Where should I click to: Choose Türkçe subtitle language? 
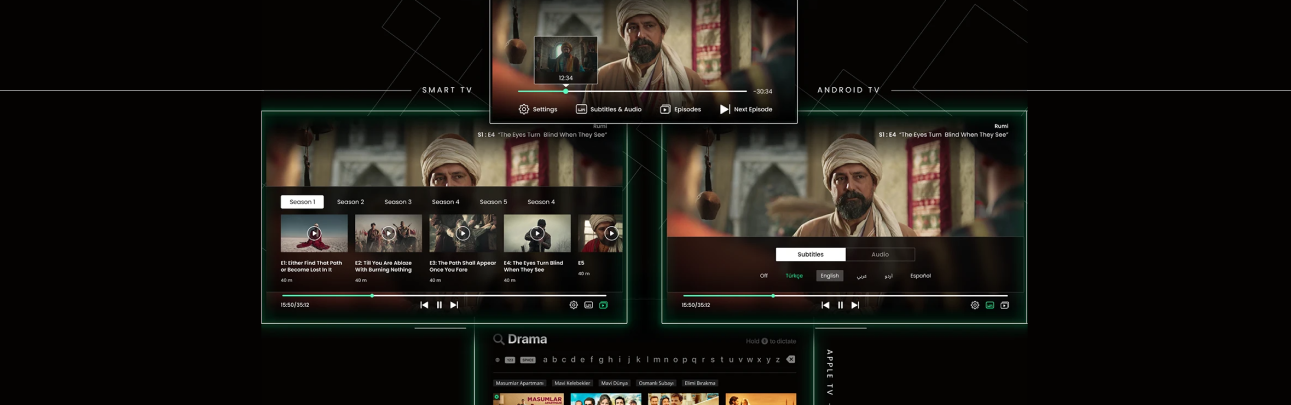point(794,276)
